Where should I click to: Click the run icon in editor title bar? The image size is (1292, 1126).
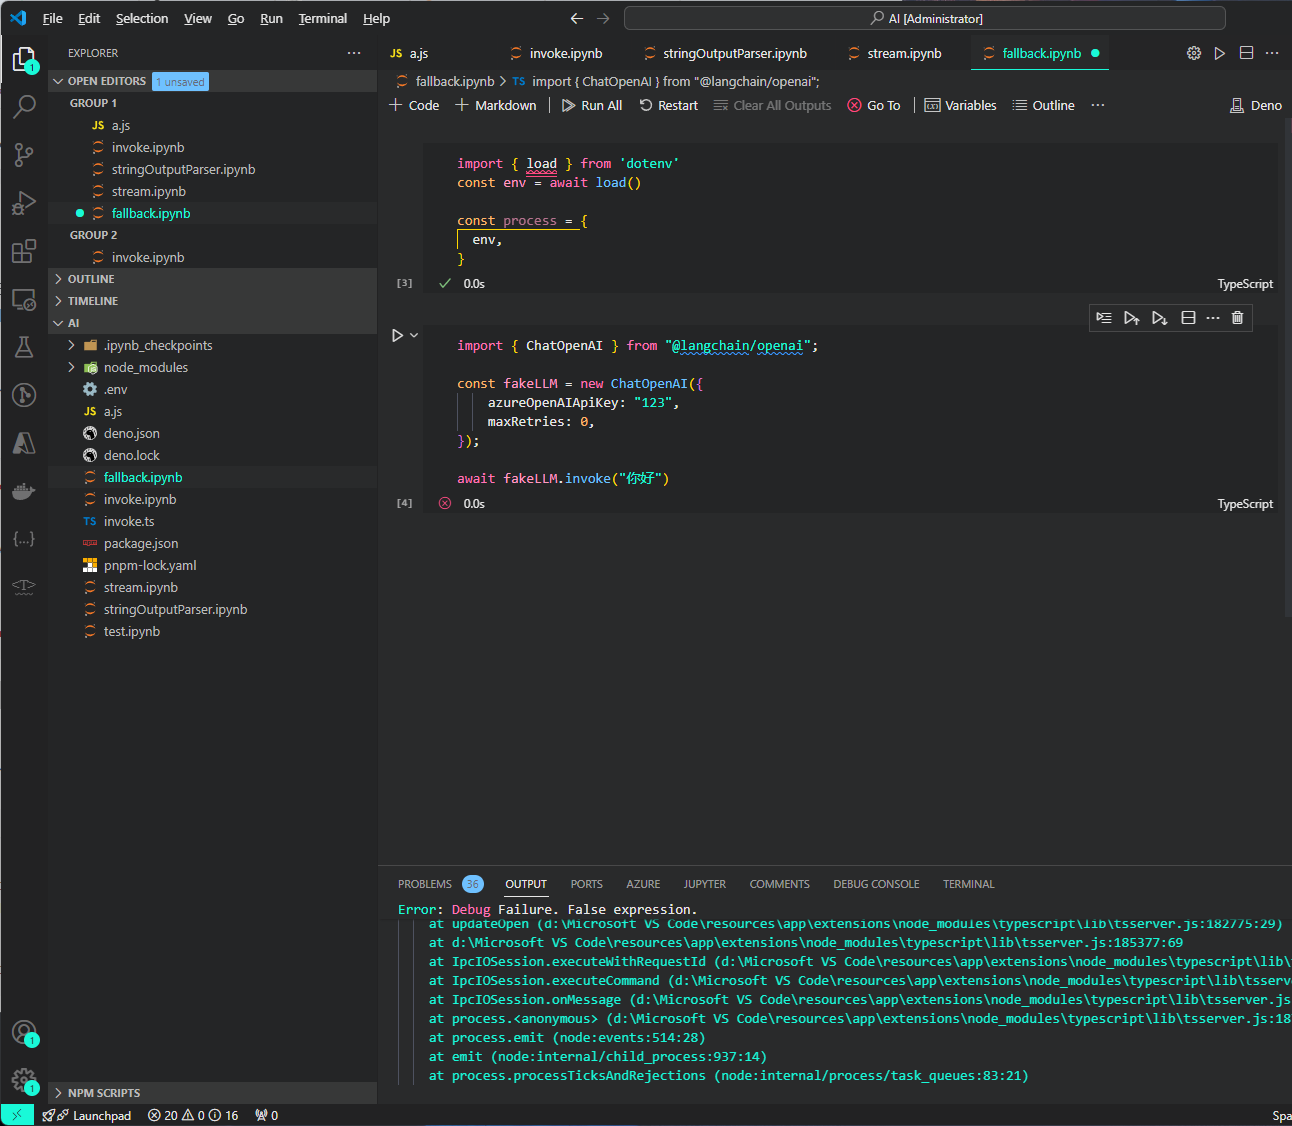[1220, 53]
